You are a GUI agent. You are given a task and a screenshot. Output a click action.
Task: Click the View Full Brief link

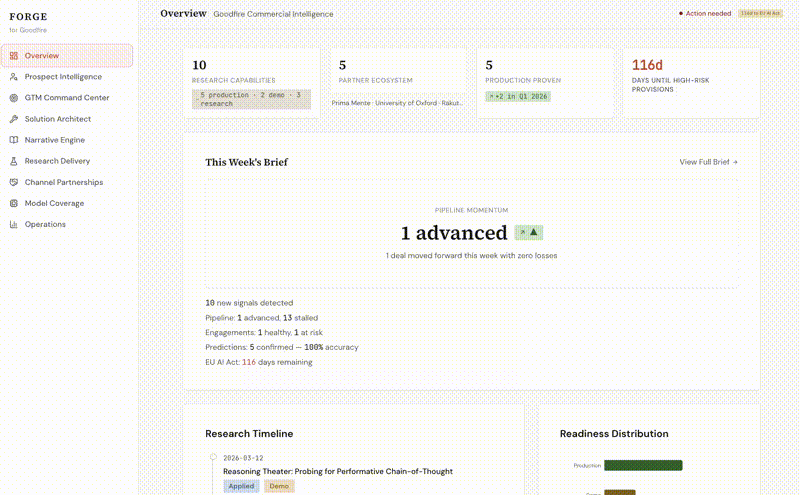[x=708, y=162]
